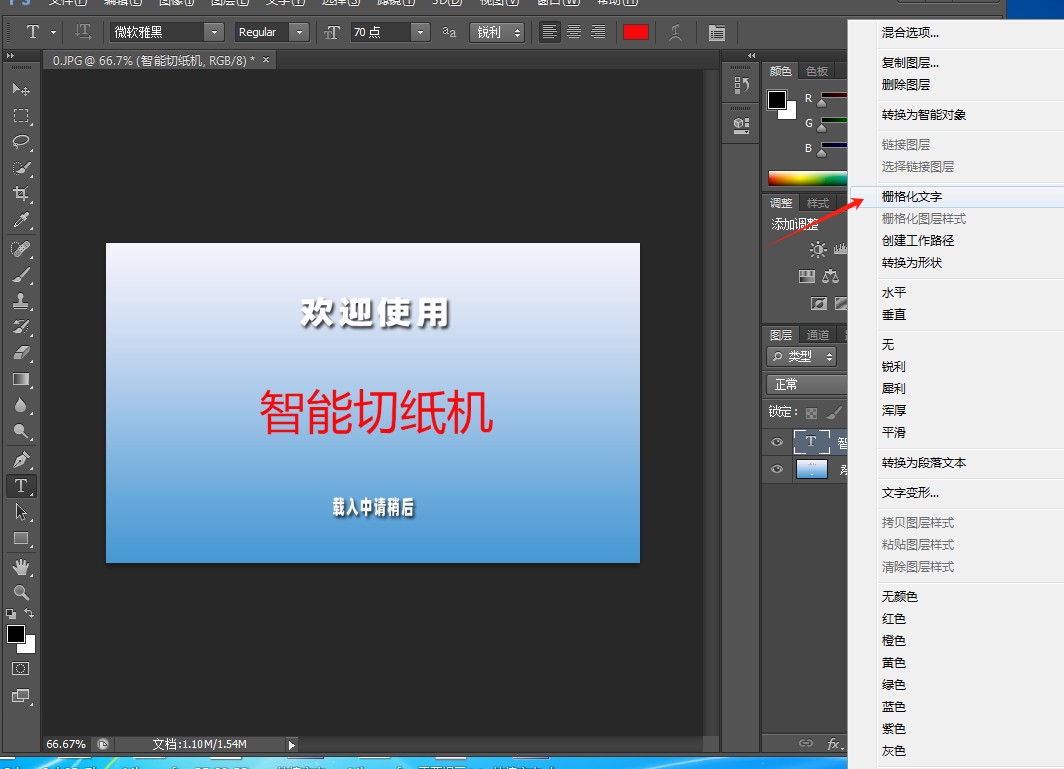The width and height of the screenshot is (1064, 769).
Task: Select the Move tool
Action: click(21, 89)
